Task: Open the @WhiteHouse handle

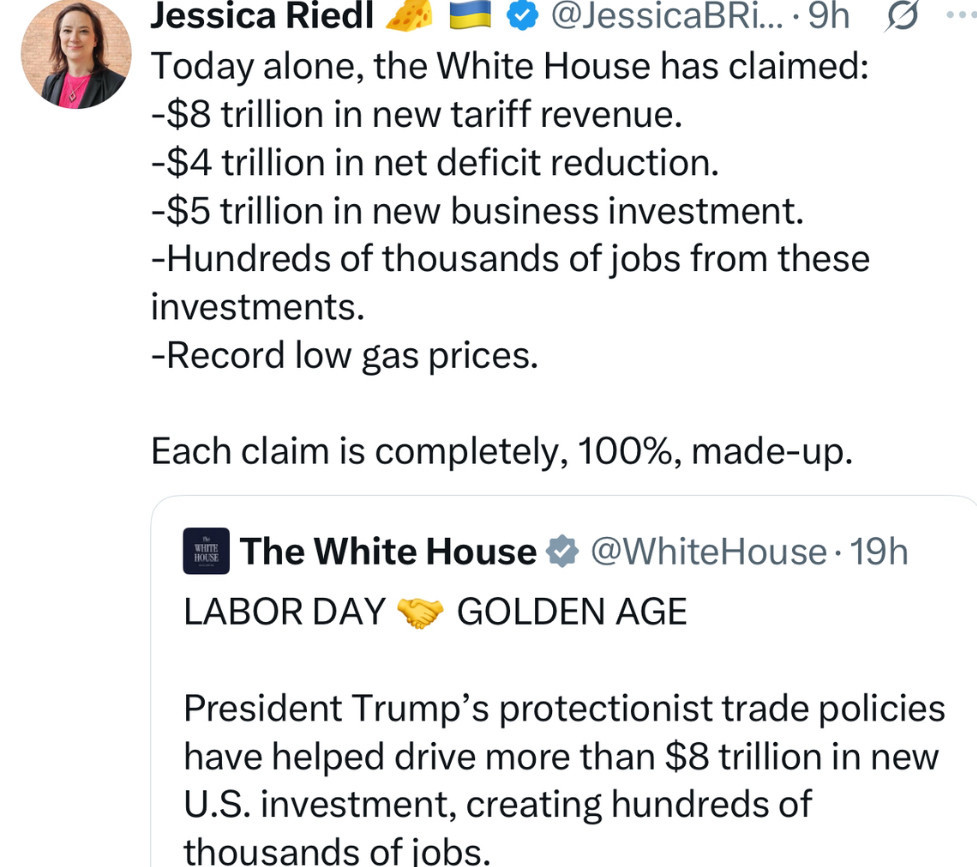Action: point(708,552)
